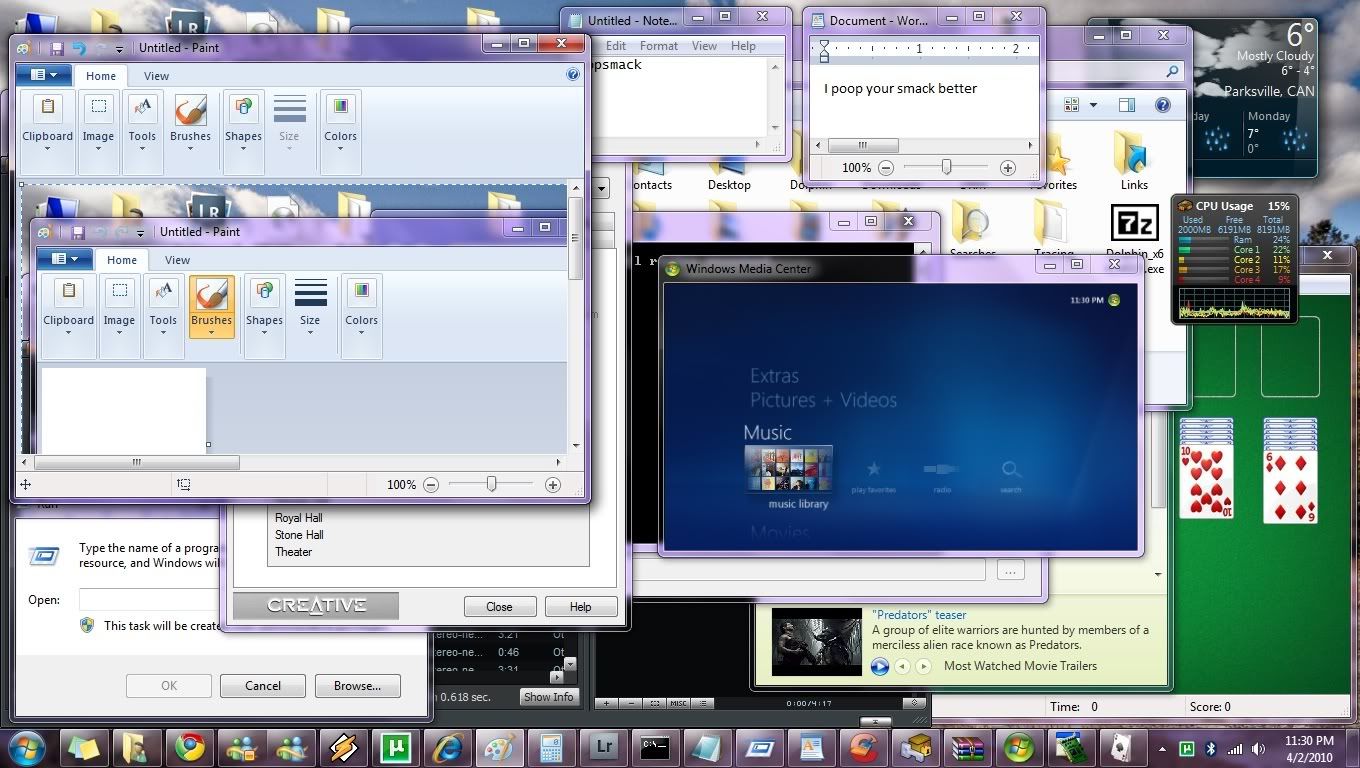Click WordPad zoom in plus button
1360x768 pixels.
1008,168
